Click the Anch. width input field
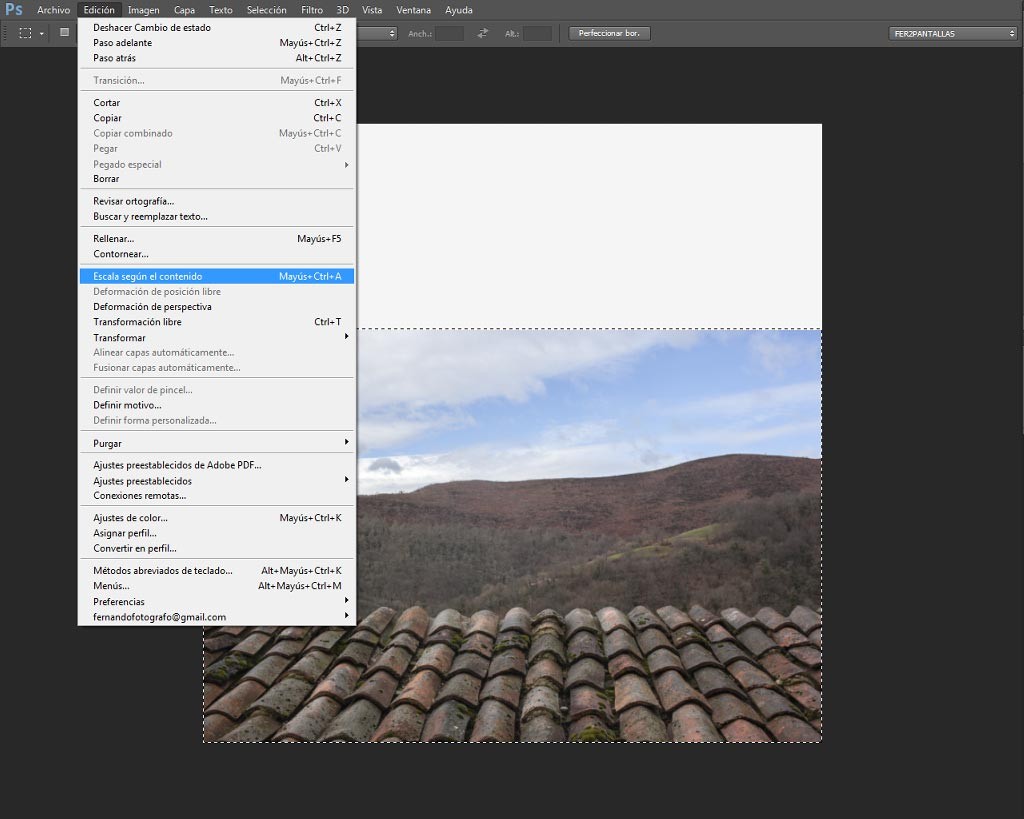Image resolution: width=1024 pixels, height=819 pixels. 449,33
